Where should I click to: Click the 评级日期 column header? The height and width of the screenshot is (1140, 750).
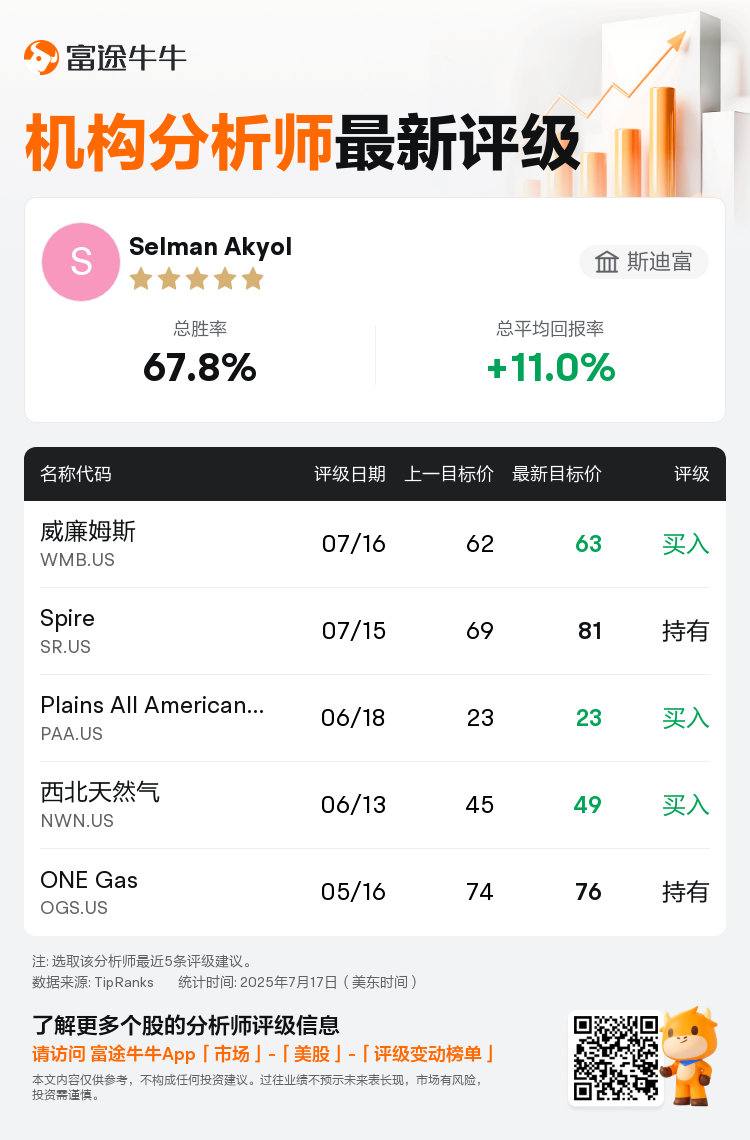pyautogui.click(x=350, y=474)
